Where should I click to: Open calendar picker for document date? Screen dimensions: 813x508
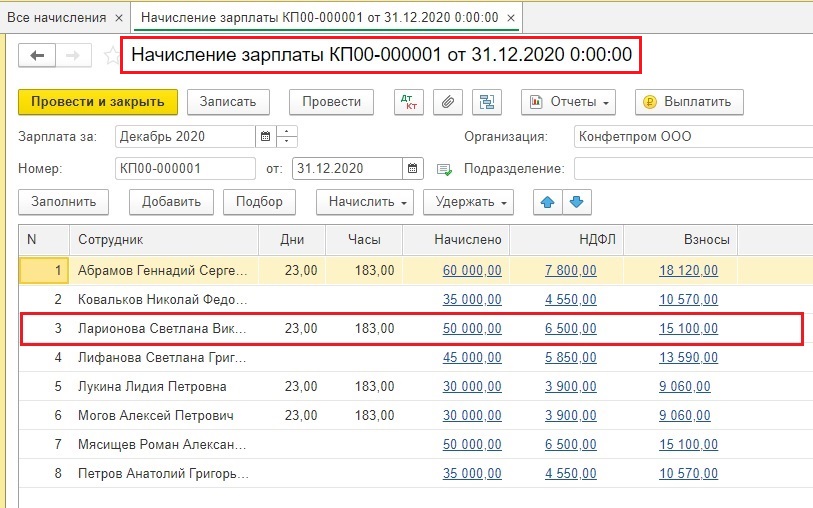(x=413, y=168)
